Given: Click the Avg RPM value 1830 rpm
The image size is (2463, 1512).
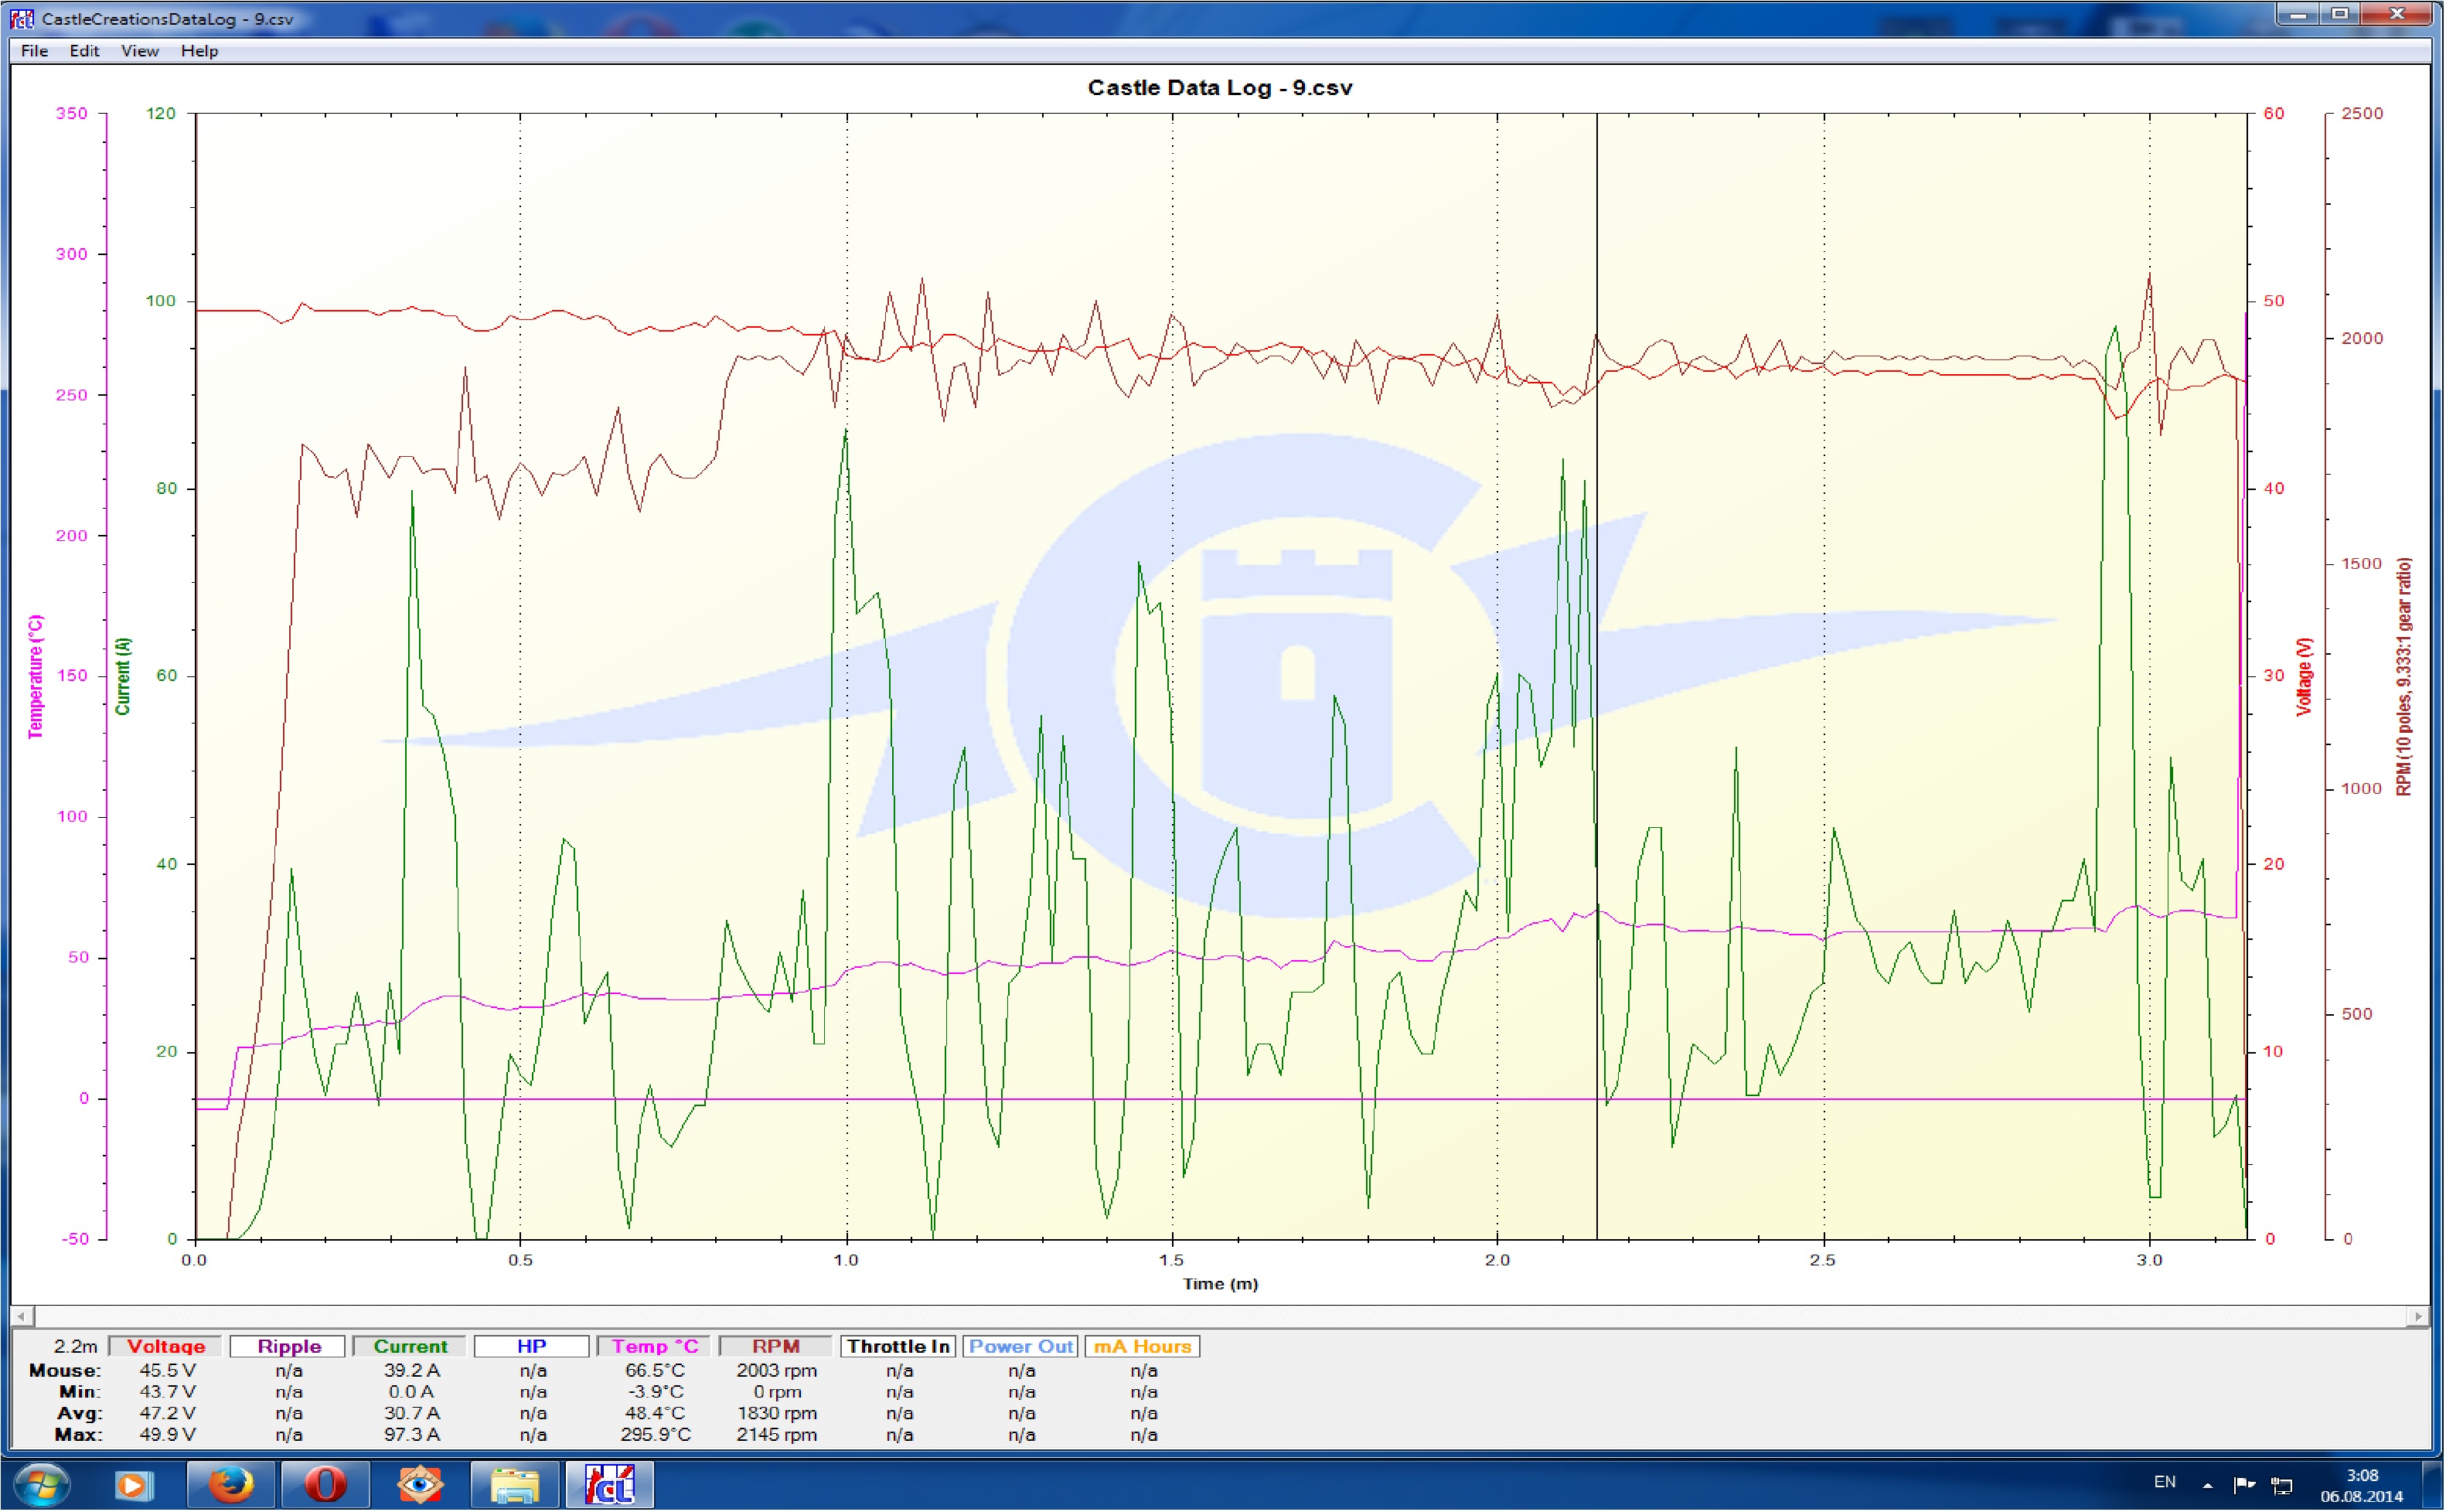Looking at the screenshot, I should pyautogui.click(x=777, y=1414).
